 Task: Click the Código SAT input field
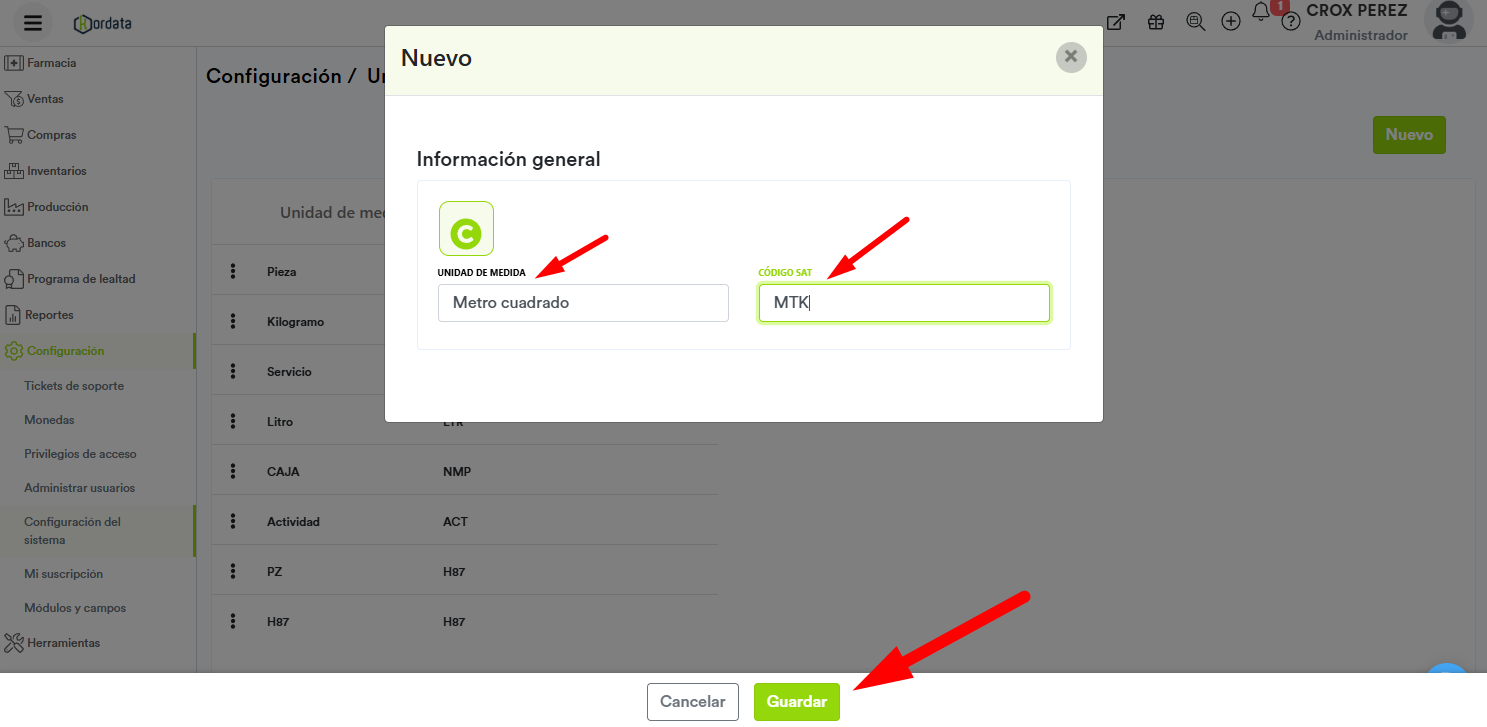[x=904, y=303]
